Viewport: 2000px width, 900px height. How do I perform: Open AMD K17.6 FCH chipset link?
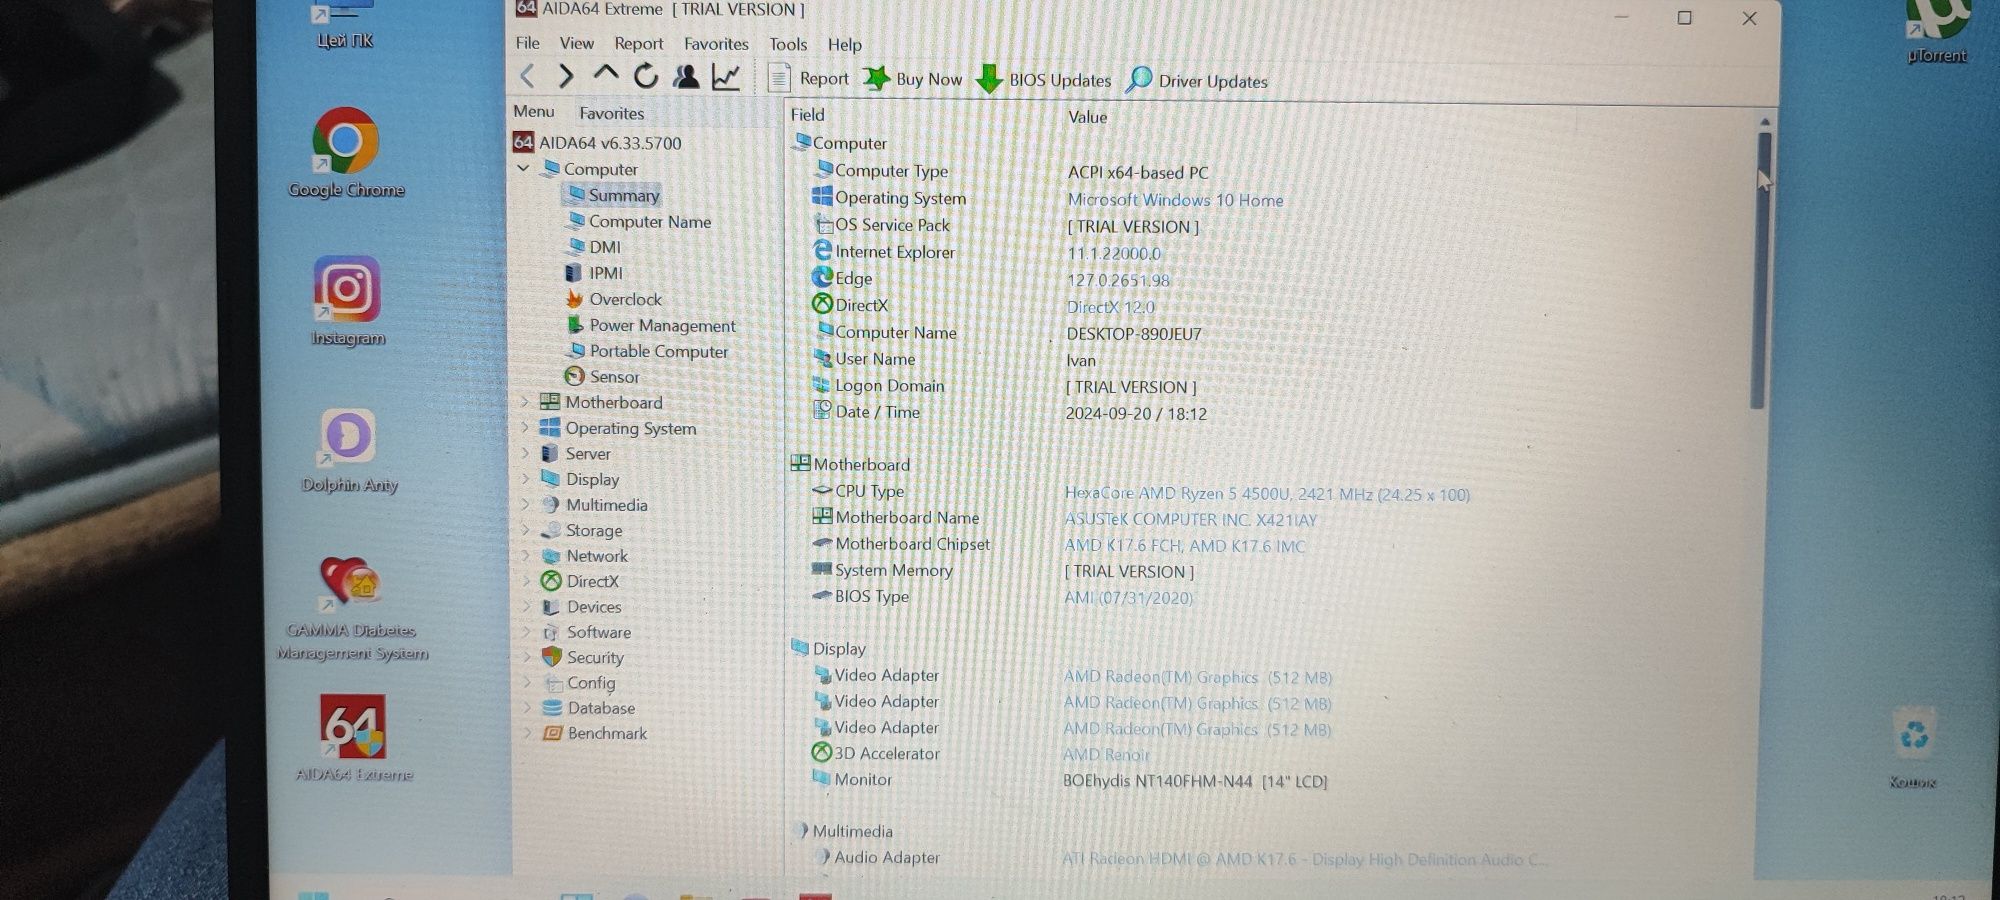click(1184, 546)
